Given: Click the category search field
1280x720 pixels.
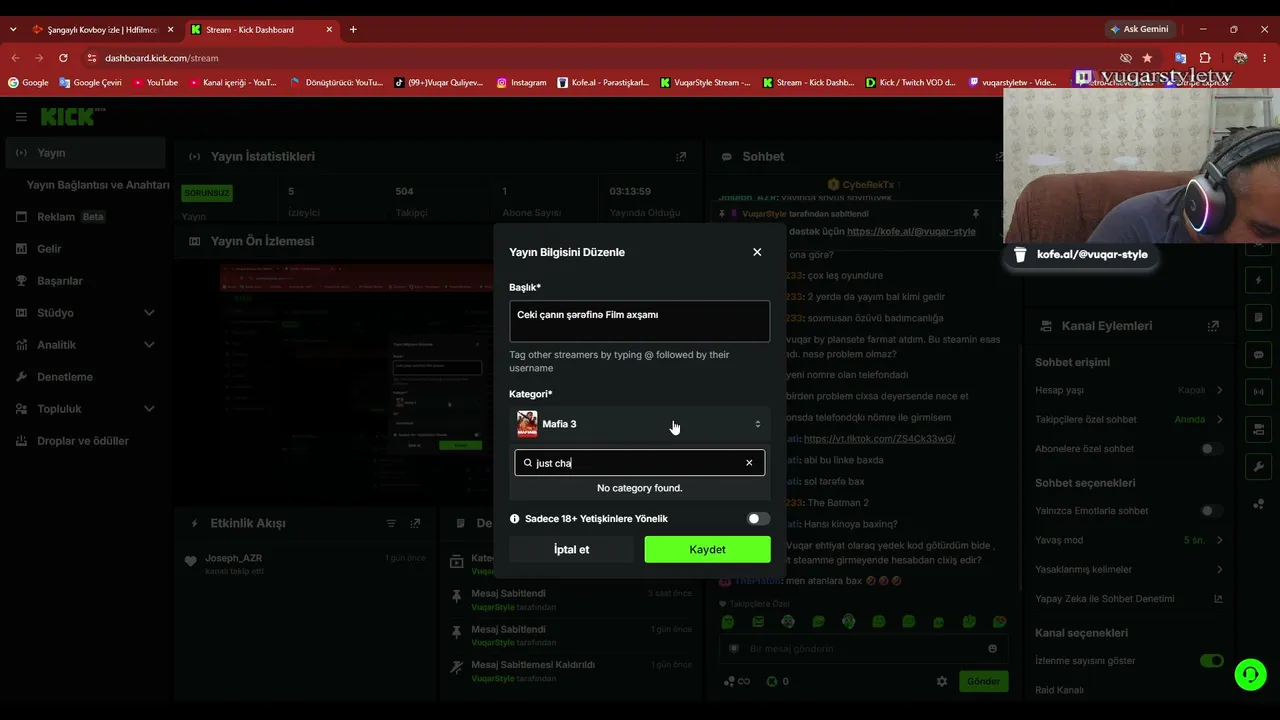Looking at the screenshot, I should 640,463.
